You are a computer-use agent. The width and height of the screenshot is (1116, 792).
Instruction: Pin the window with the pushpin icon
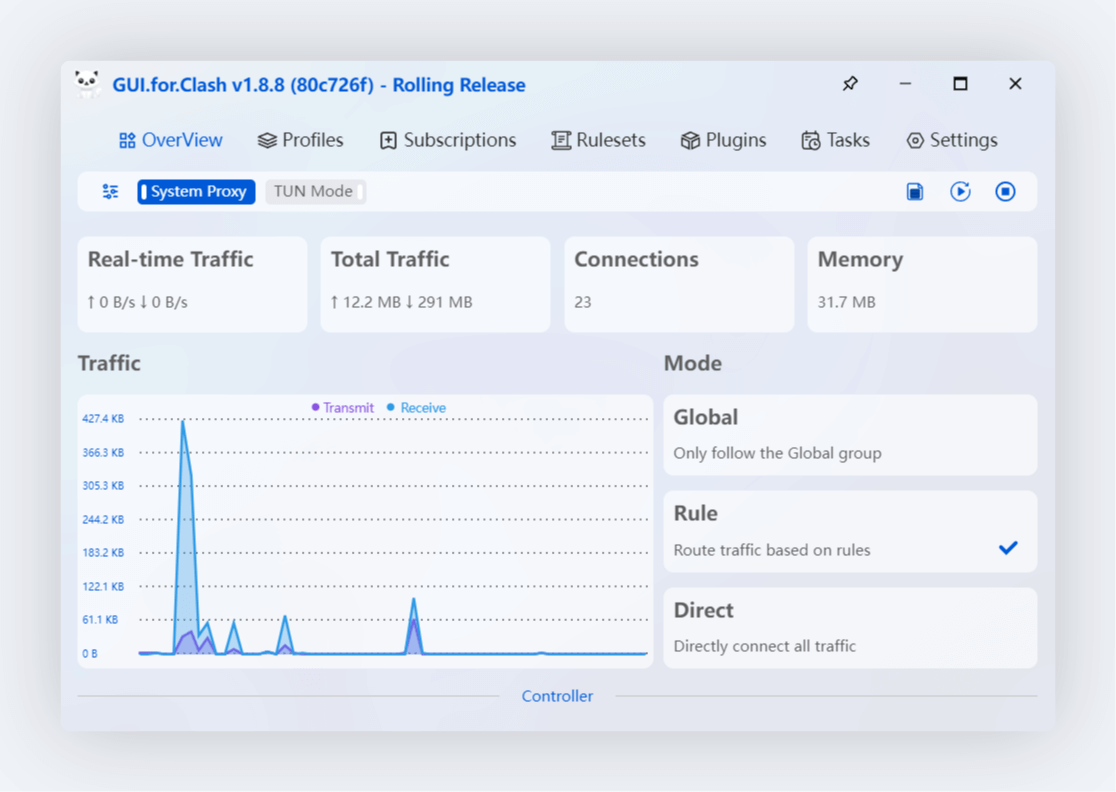pos(850,84)
